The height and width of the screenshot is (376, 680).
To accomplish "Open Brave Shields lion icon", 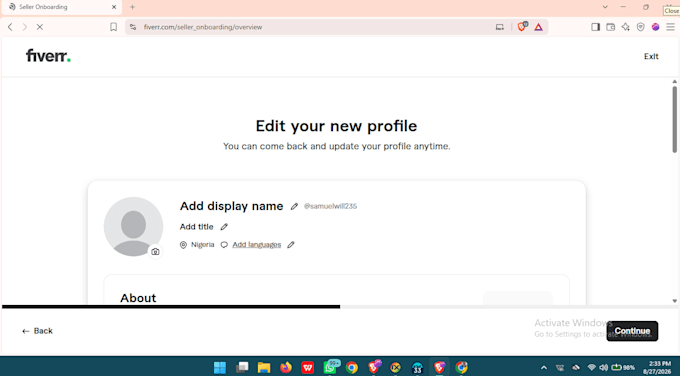I will [522, 26].
